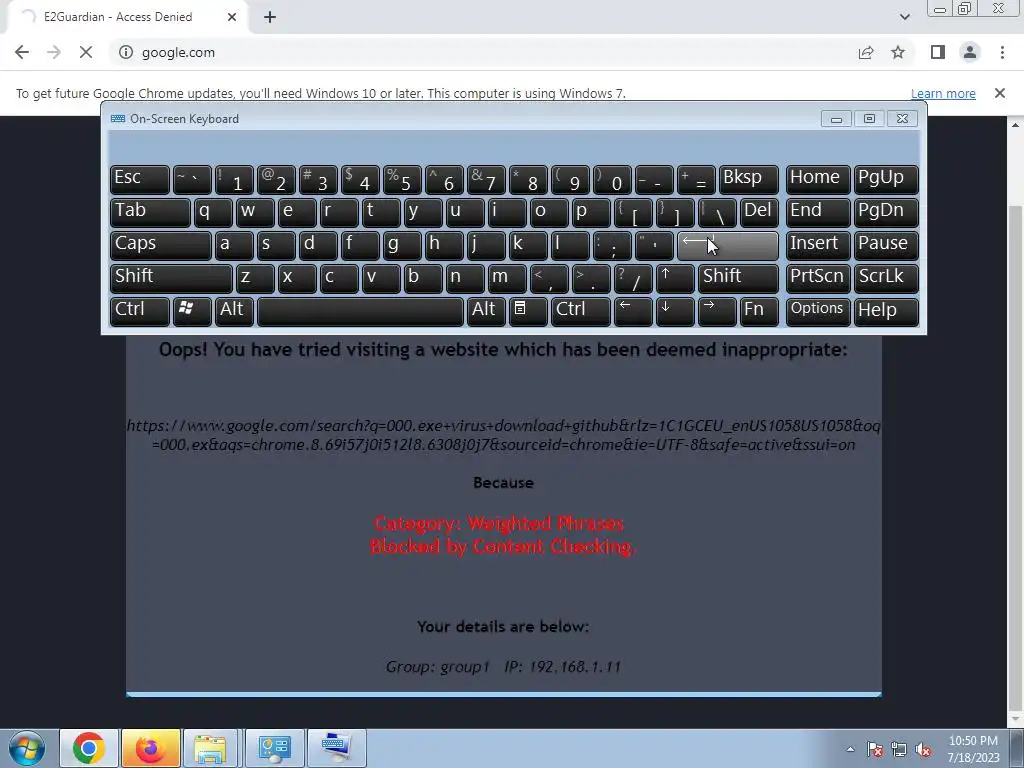Click the m key

[507, 278]
